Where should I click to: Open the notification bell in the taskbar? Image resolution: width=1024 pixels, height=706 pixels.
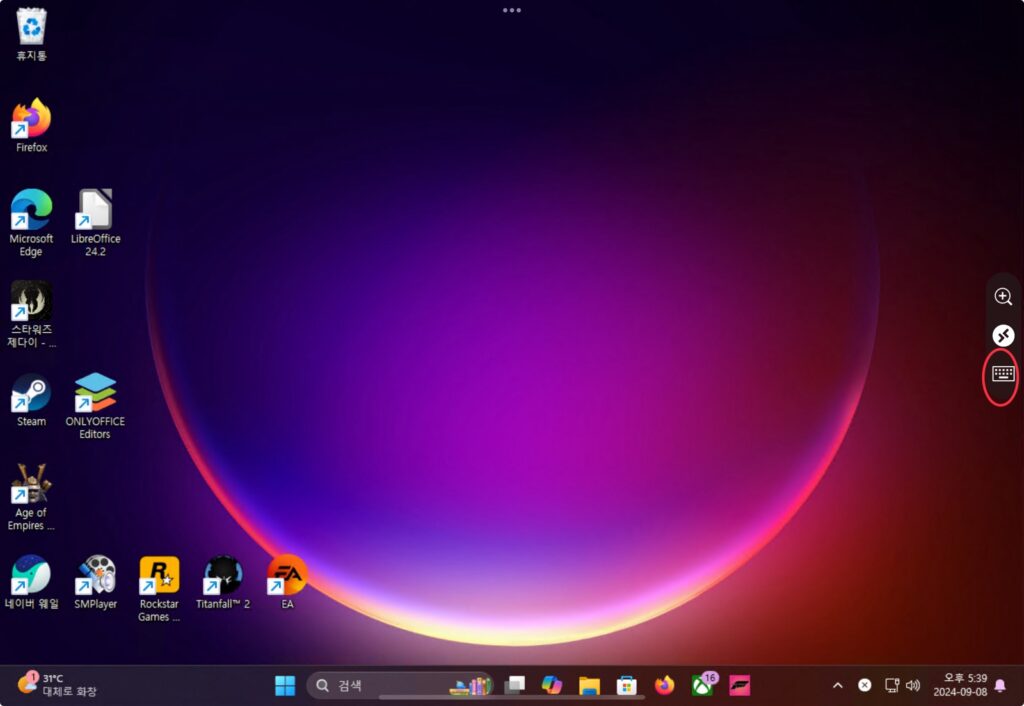[1000, 685]
